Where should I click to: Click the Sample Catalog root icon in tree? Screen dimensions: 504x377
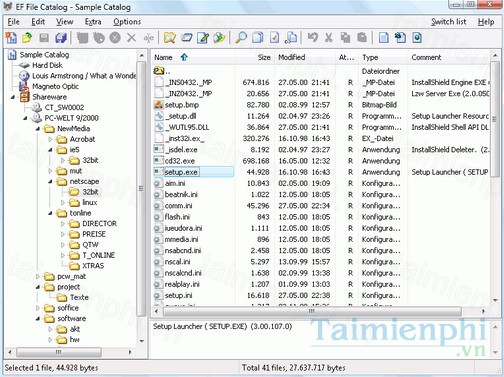(12, 55)
